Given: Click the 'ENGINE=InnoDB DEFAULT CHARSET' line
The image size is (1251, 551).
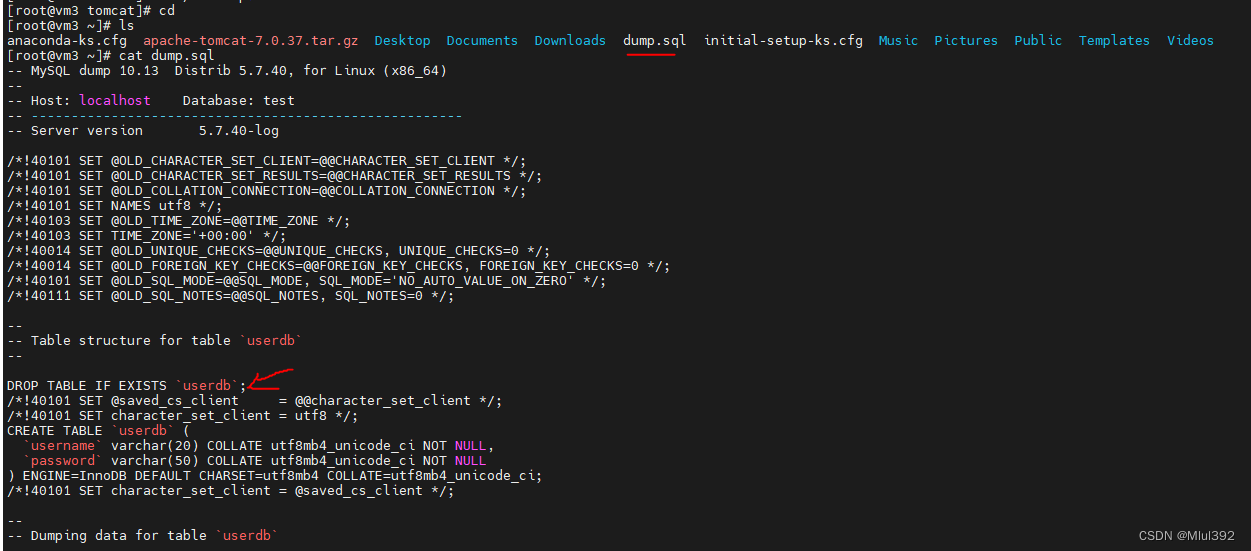Looking at the screenshot, I should 275,475.
